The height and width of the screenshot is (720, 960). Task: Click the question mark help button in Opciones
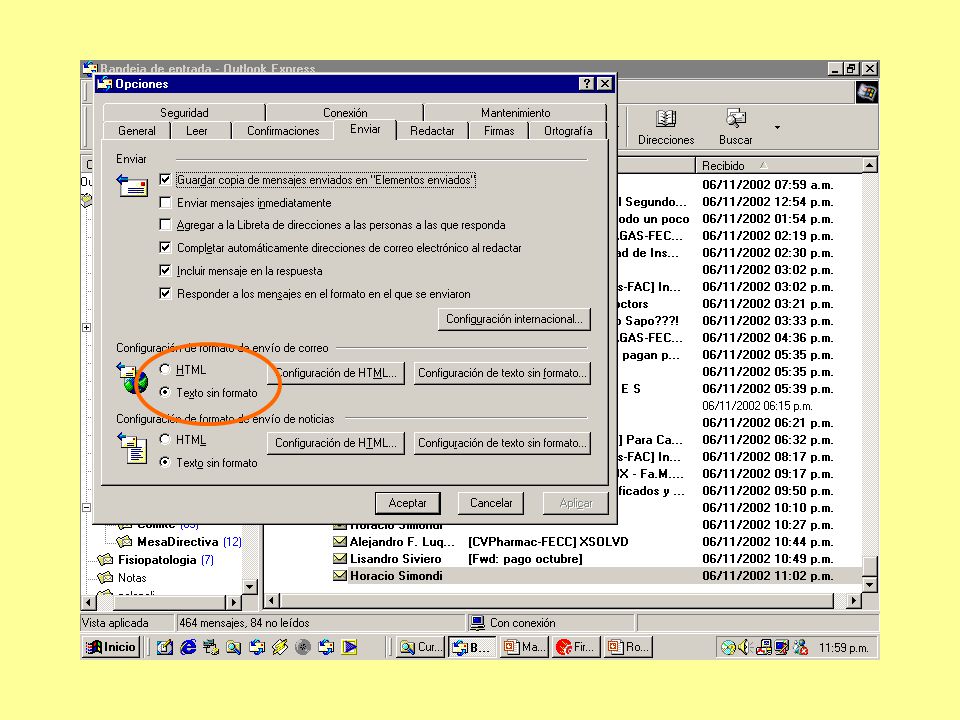pos(587,84)
